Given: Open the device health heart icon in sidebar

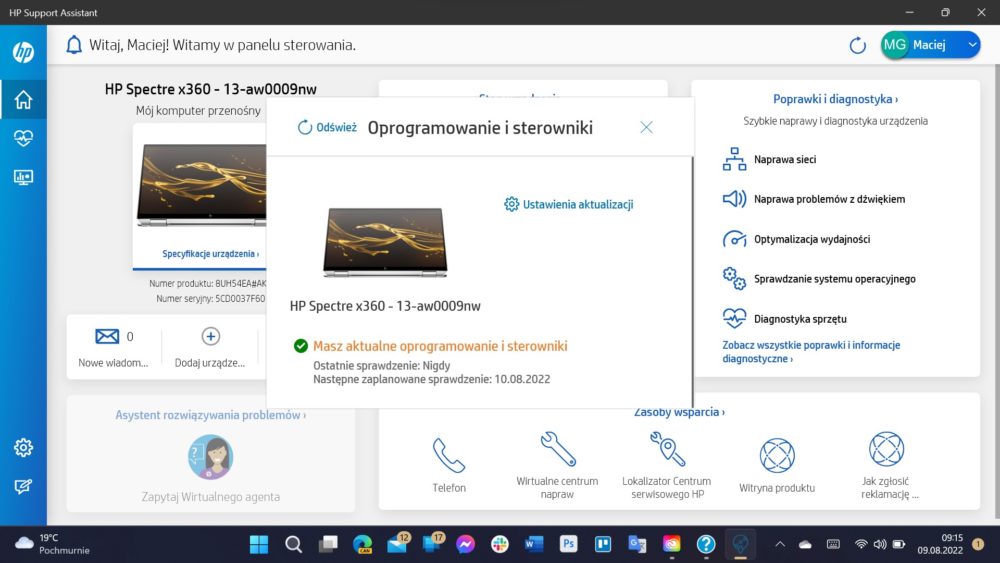Looking at the screenshot, I should click(24, 138).
